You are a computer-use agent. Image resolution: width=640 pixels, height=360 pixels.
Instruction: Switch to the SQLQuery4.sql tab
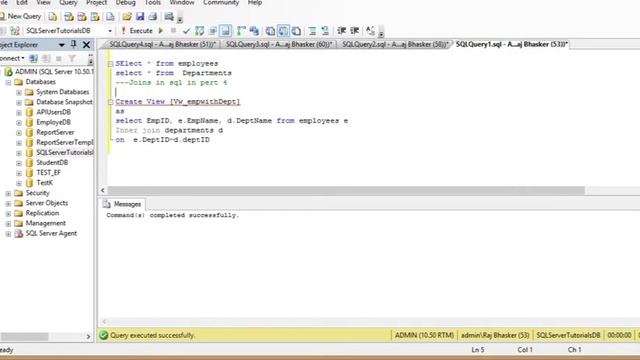click(x=162, y=44)
